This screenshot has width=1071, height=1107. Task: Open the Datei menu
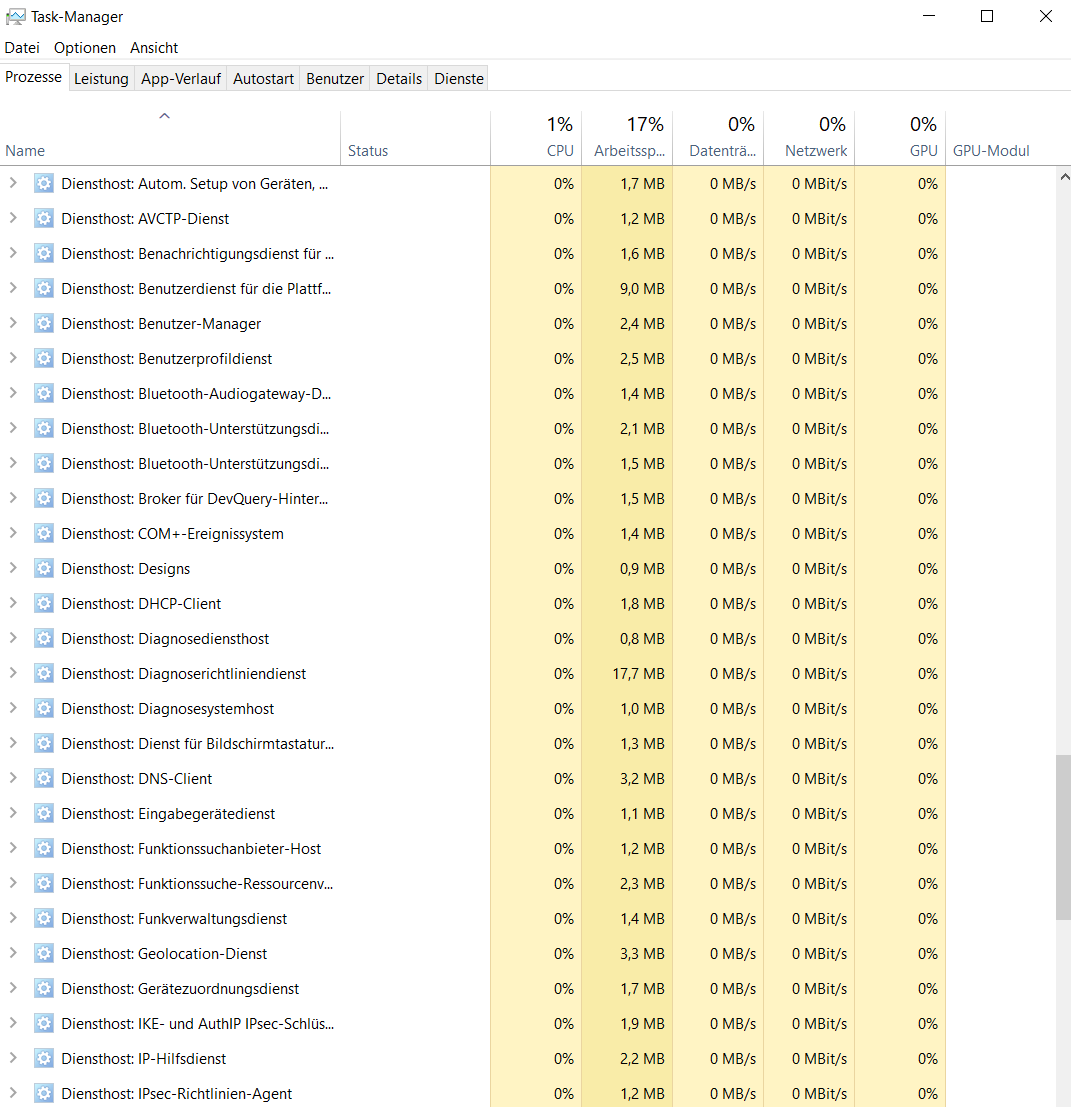(22, 47)
